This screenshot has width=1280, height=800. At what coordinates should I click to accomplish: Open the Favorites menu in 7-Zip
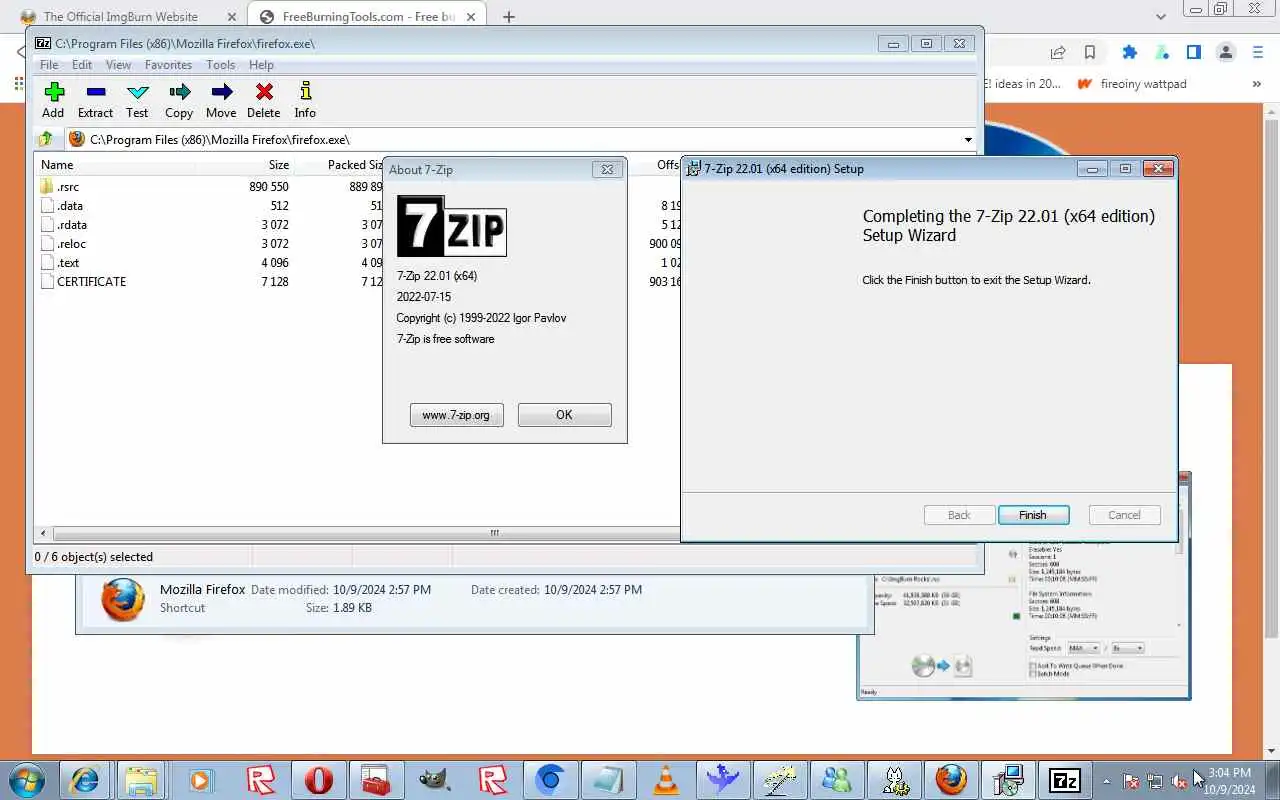(x=168, y=65)
